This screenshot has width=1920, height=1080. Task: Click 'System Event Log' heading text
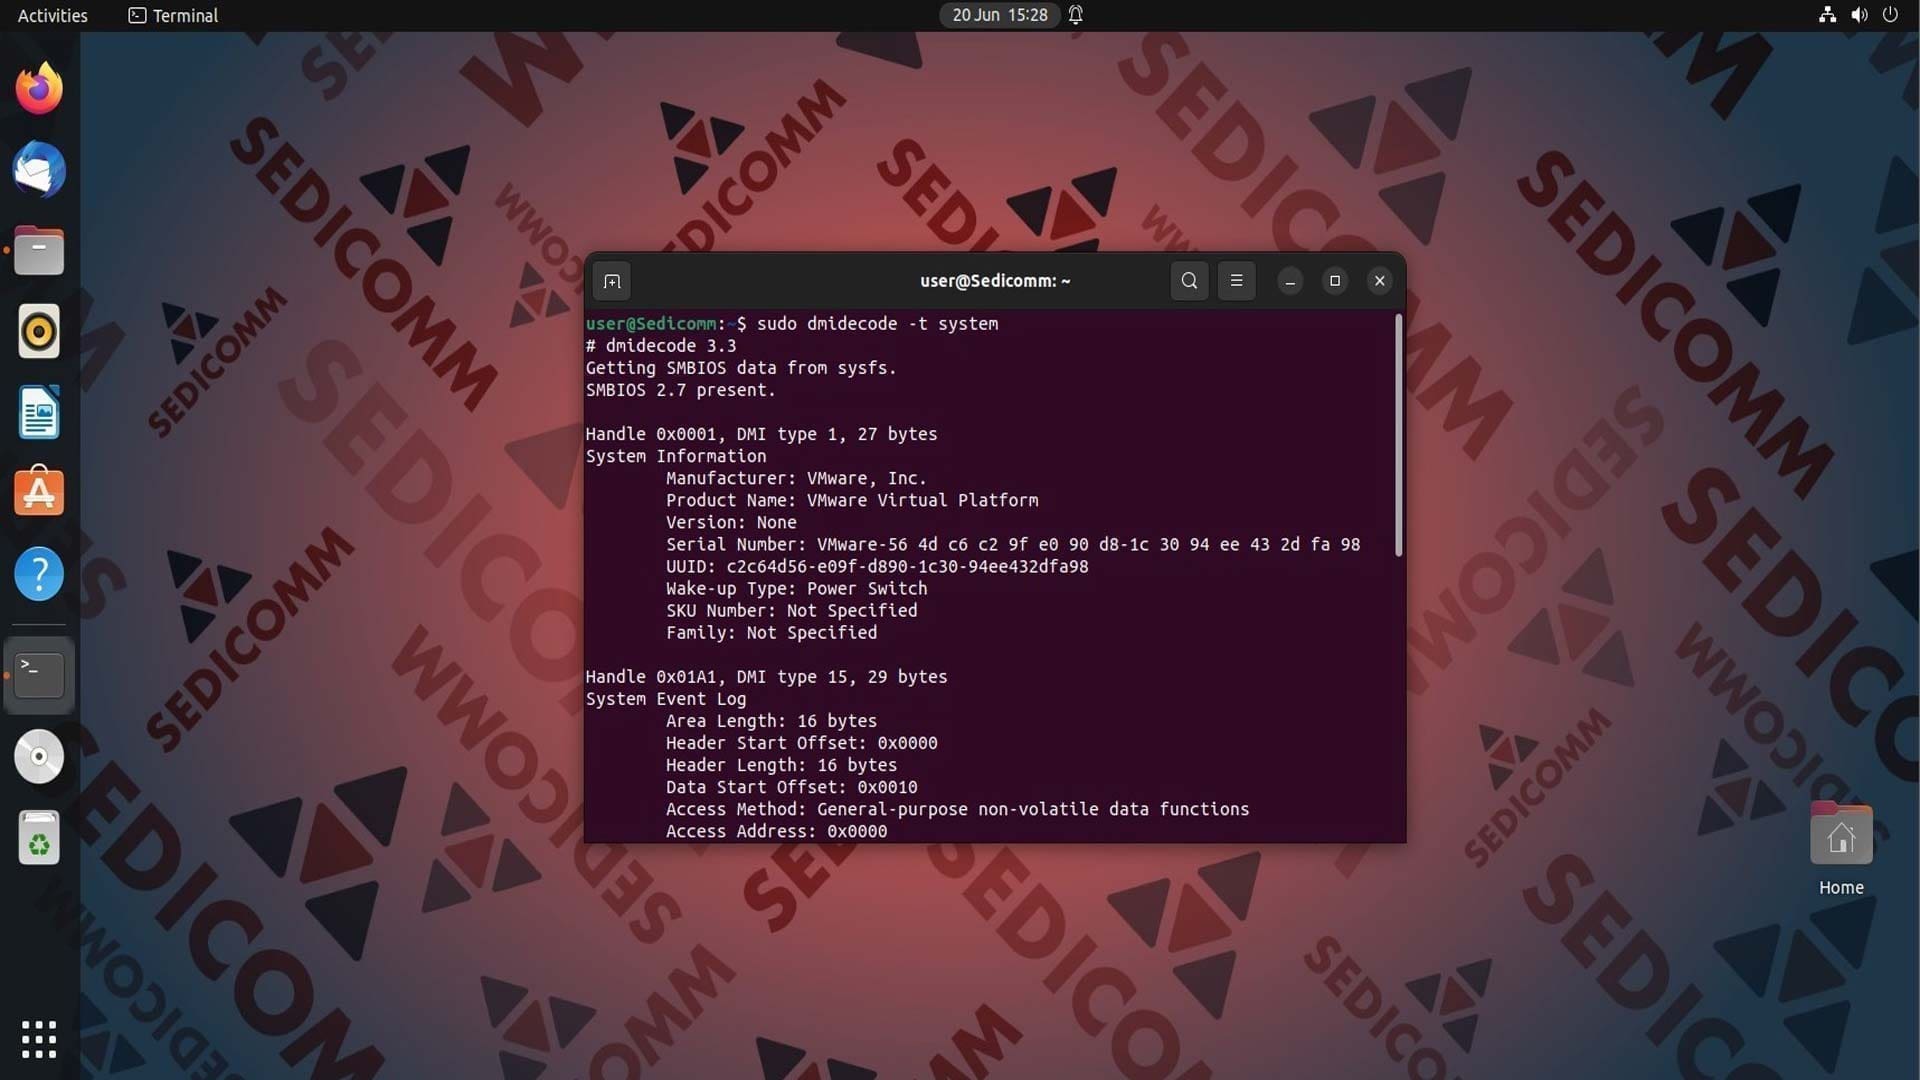(x=665, y=699)
